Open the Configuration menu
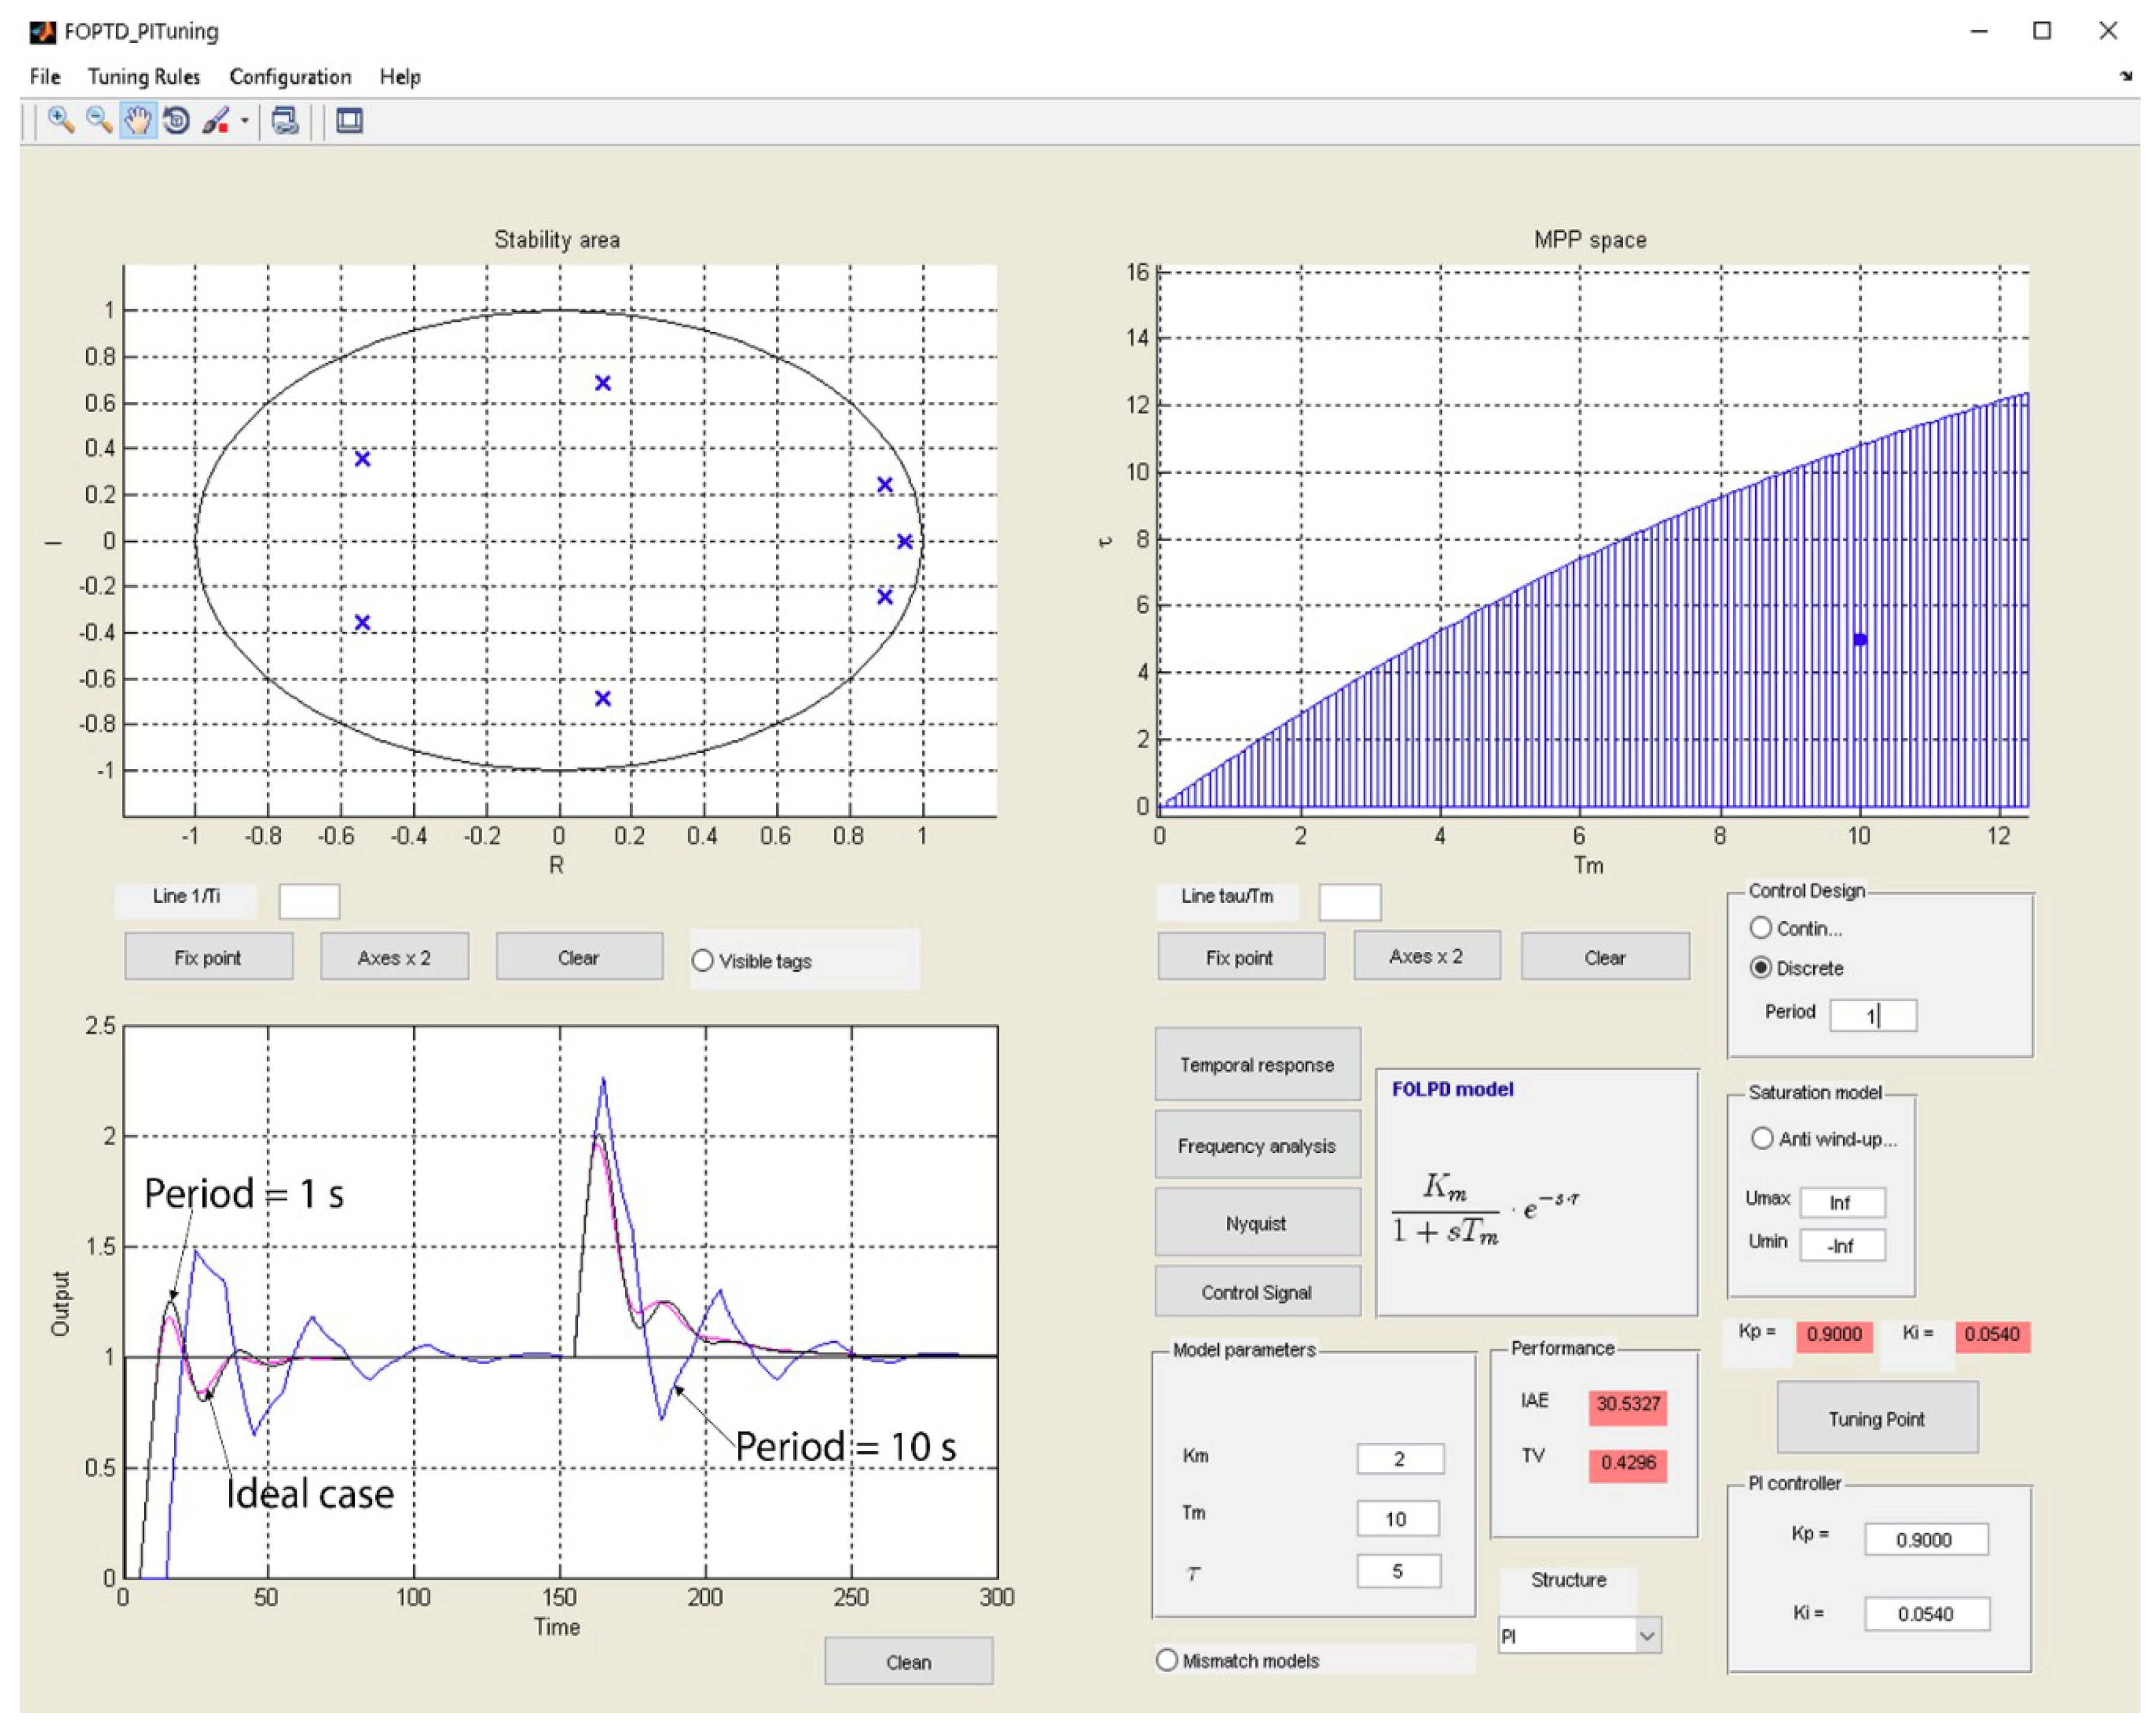This screenshot has width=2156, height=1732. pos(290,77)
